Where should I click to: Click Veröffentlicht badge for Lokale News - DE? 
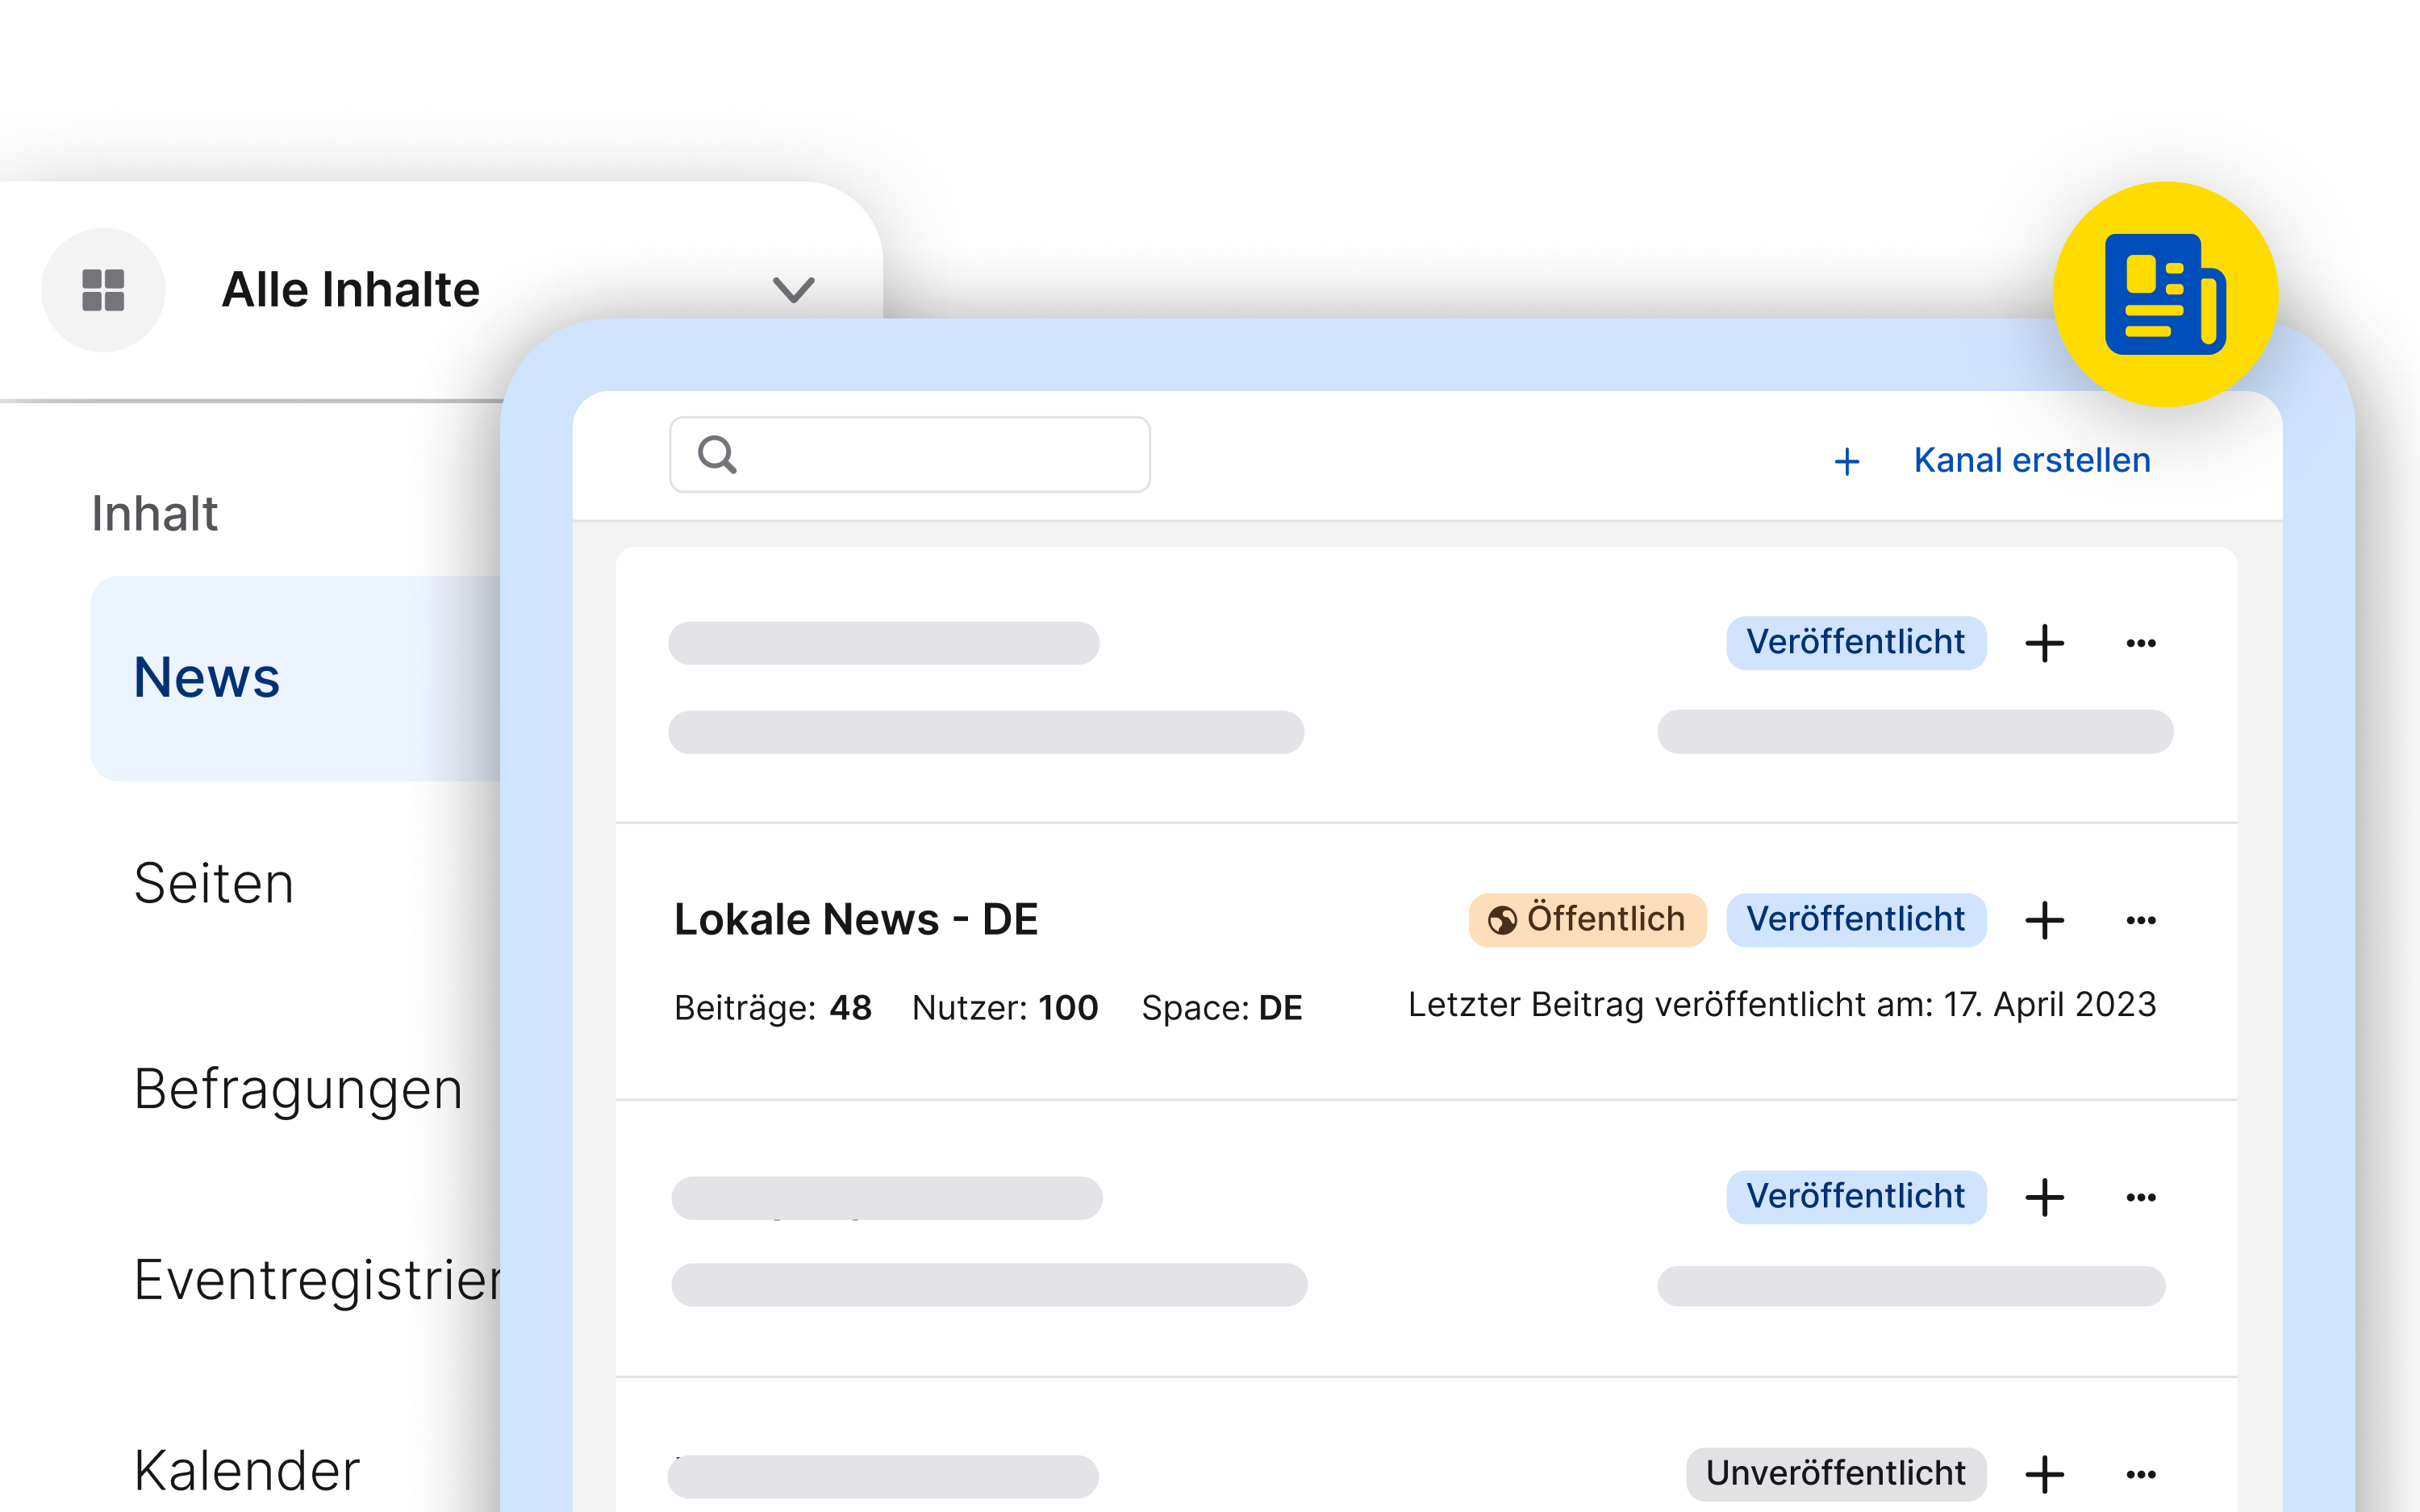point(1856,919)
